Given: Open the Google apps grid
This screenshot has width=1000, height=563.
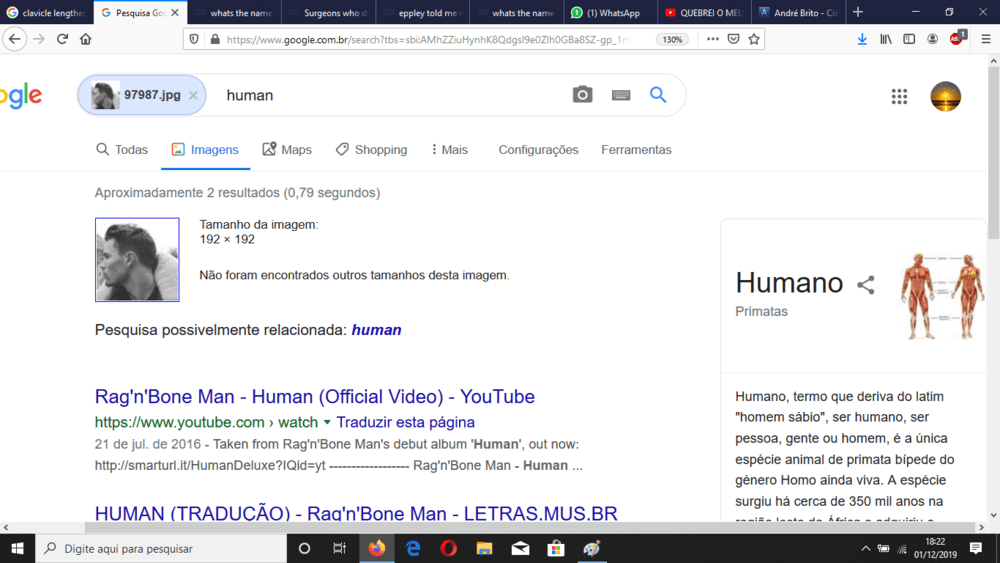Looking at the screenshot, I should click(x=899, y=96).
